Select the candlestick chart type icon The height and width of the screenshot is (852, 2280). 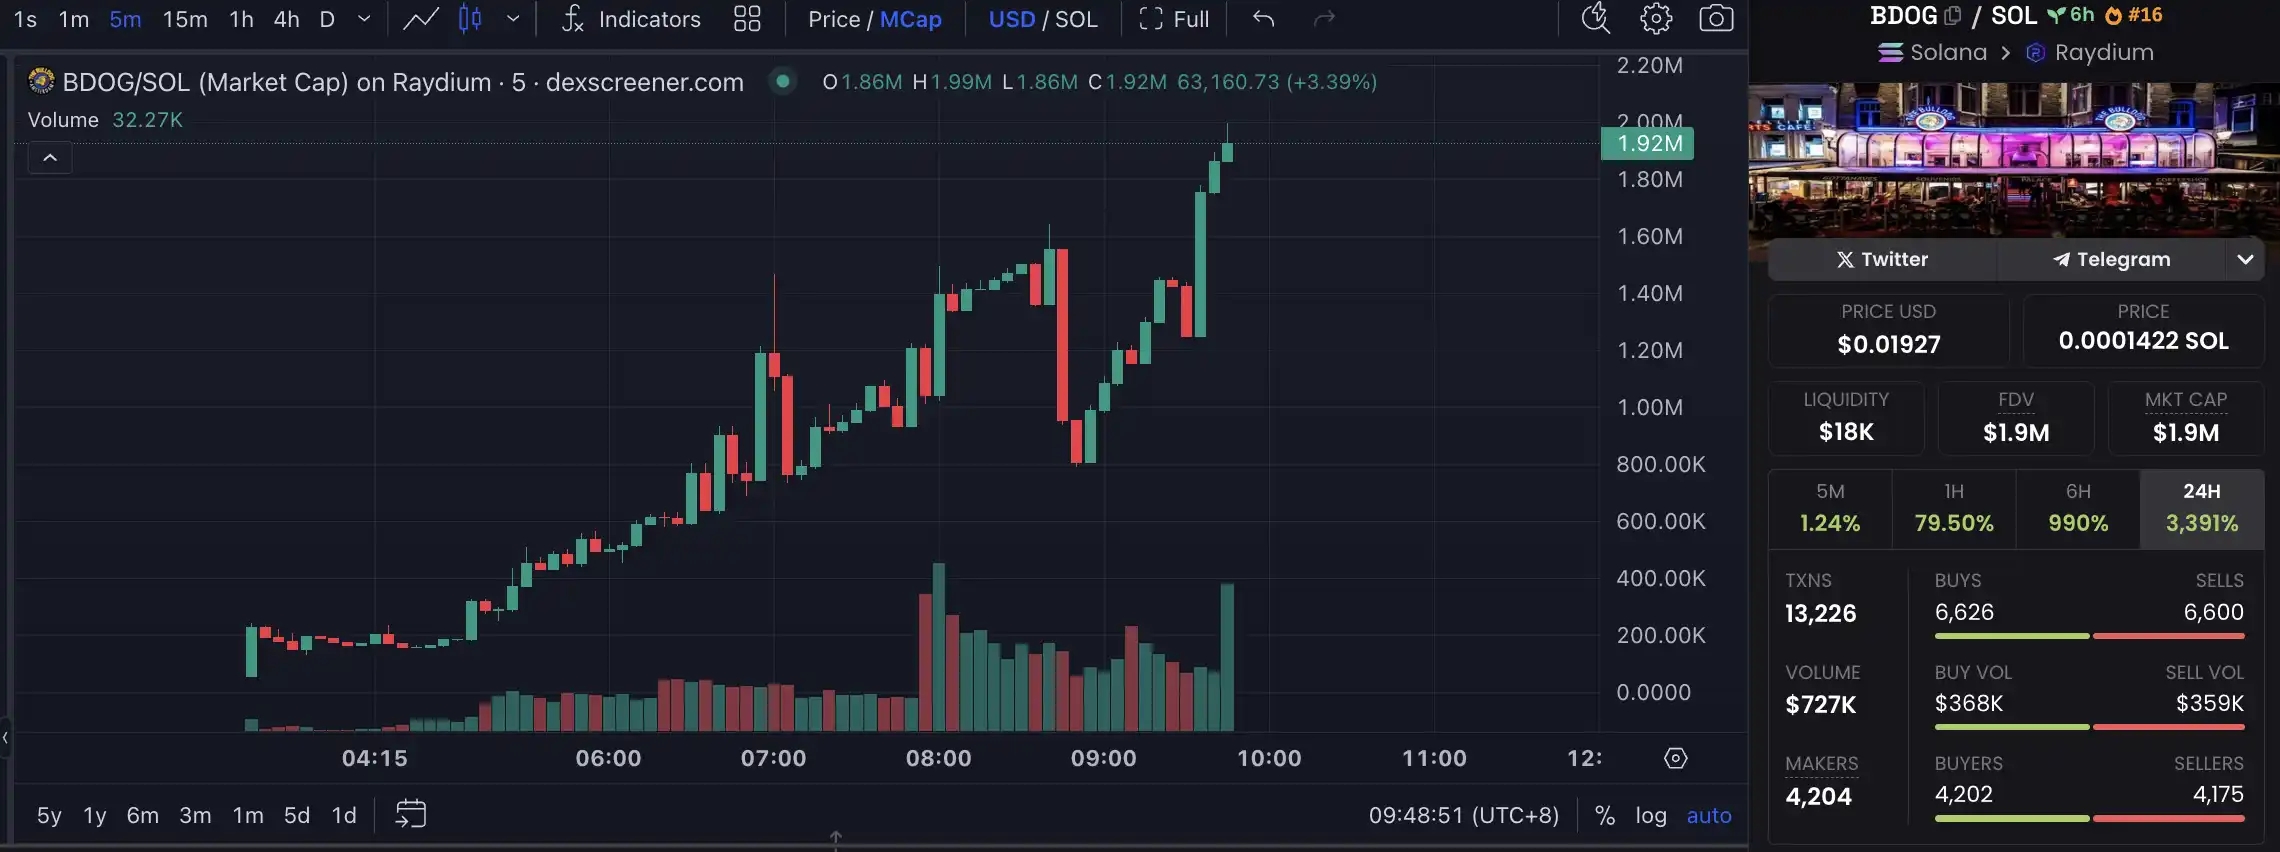pos(470,19)
